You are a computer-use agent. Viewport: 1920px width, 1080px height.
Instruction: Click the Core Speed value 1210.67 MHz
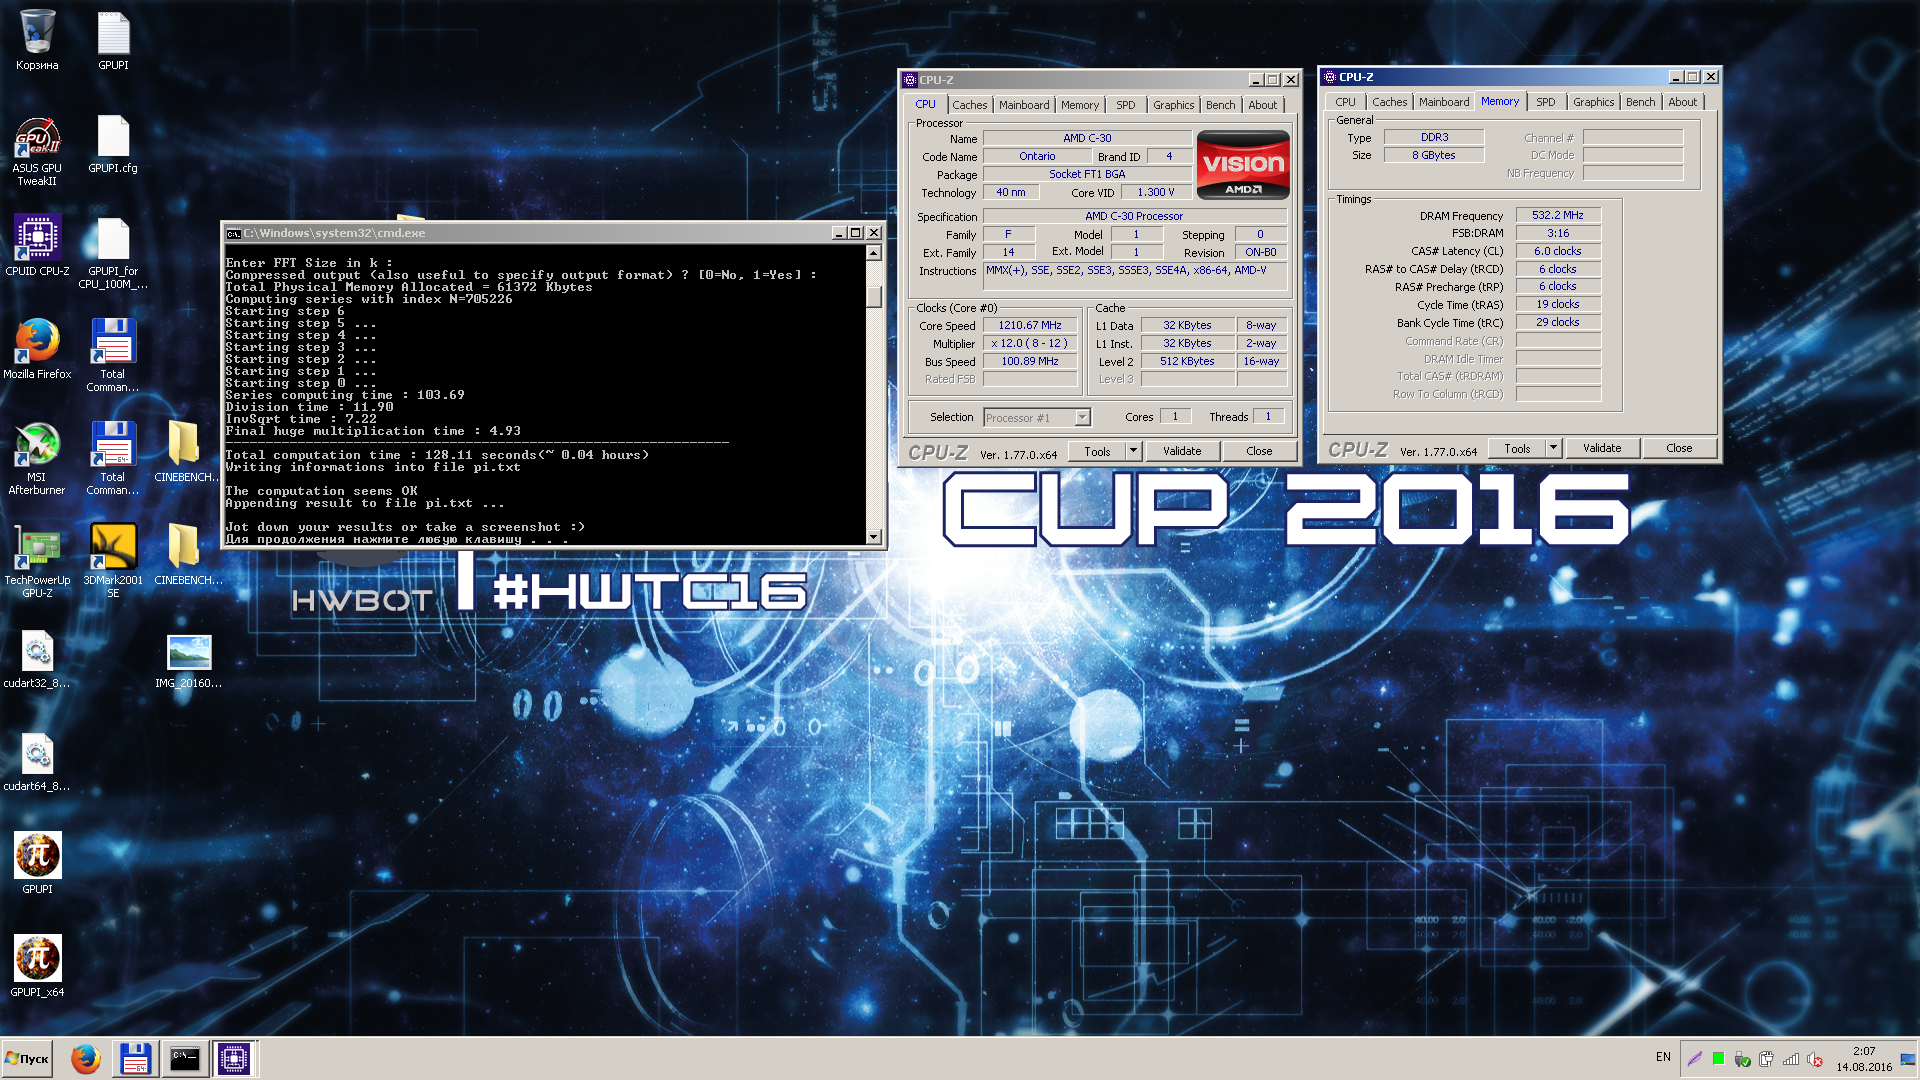pos(1030,325)
